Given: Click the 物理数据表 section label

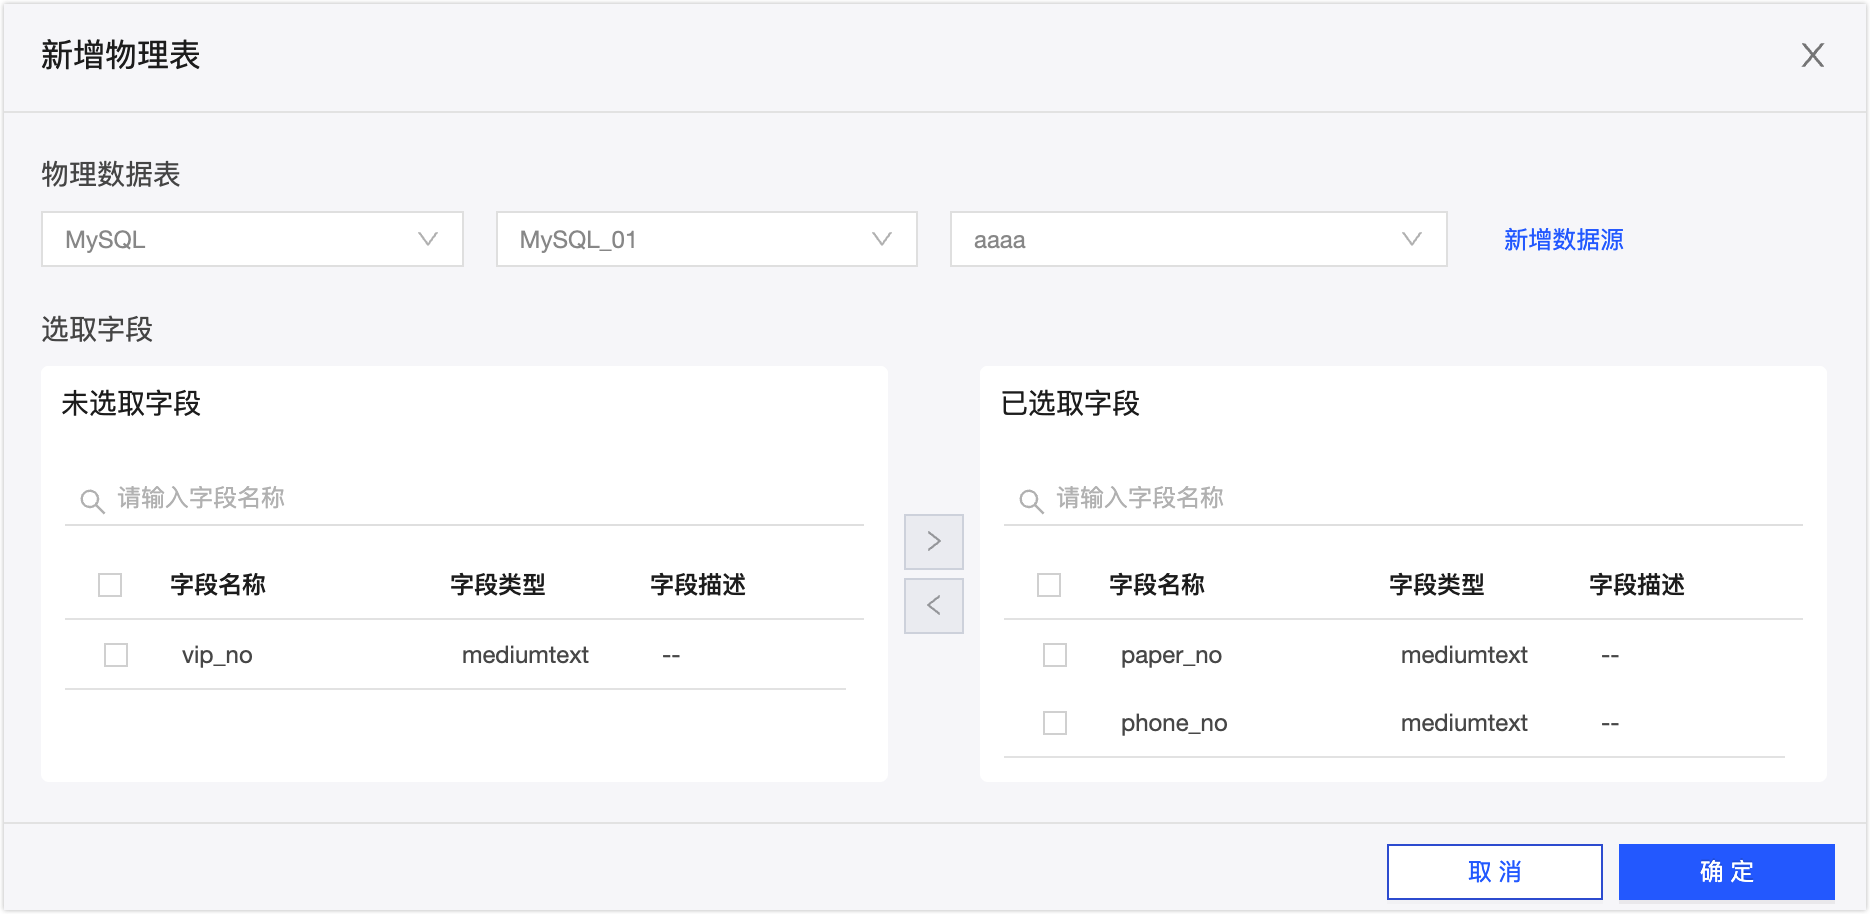Looking at the screenshot, I should [x=111, y=175].
